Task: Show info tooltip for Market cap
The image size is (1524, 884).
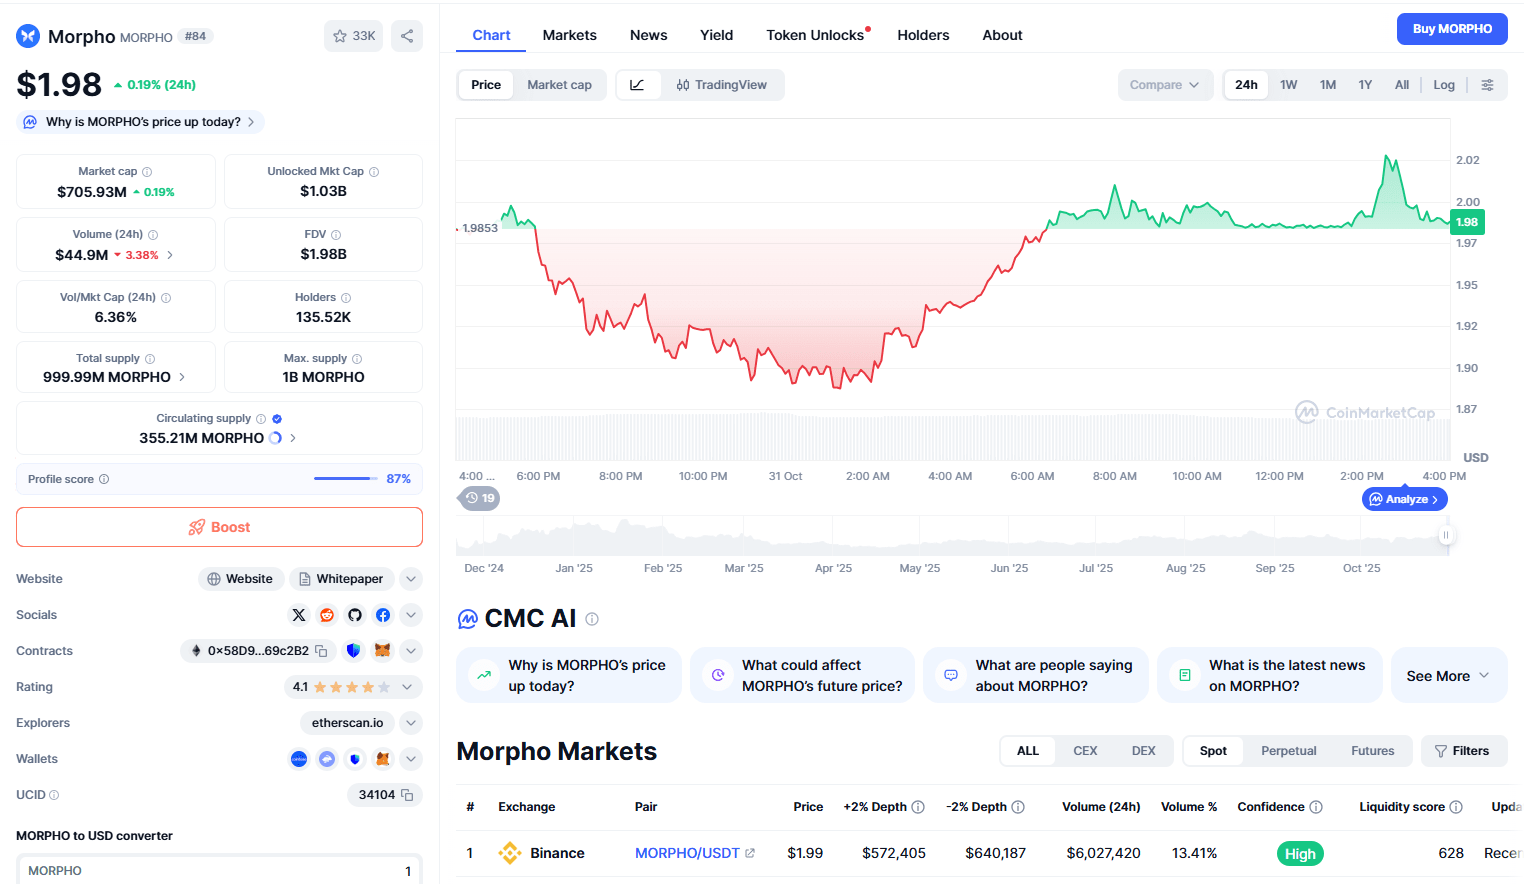Action: (147, 172)
